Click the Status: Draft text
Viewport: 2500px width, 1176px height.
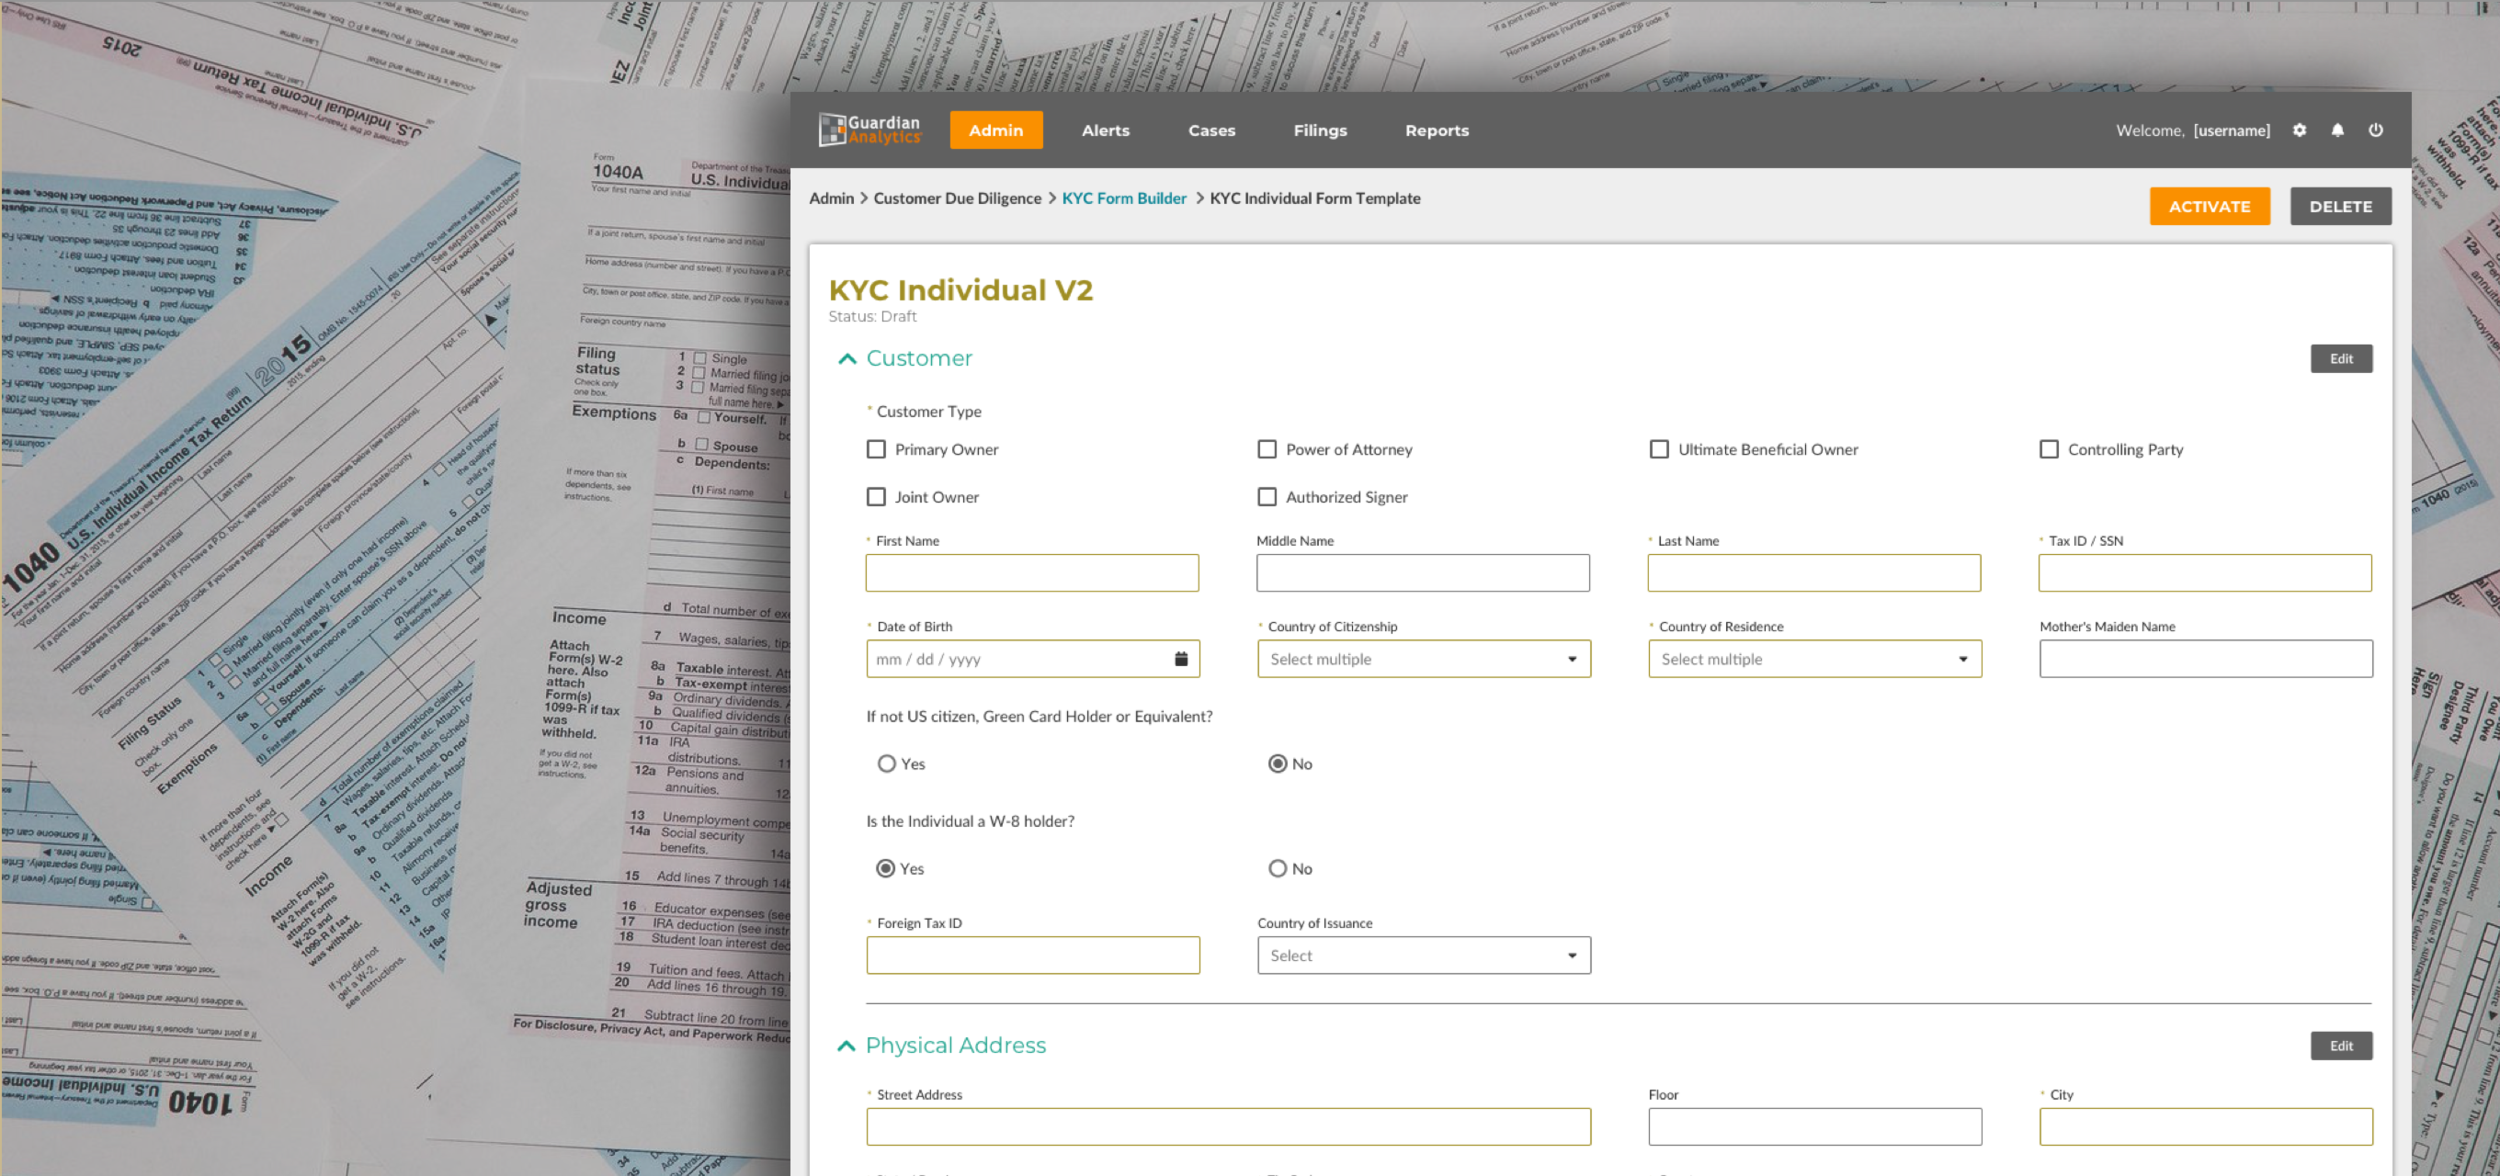[x=873, y=316]
